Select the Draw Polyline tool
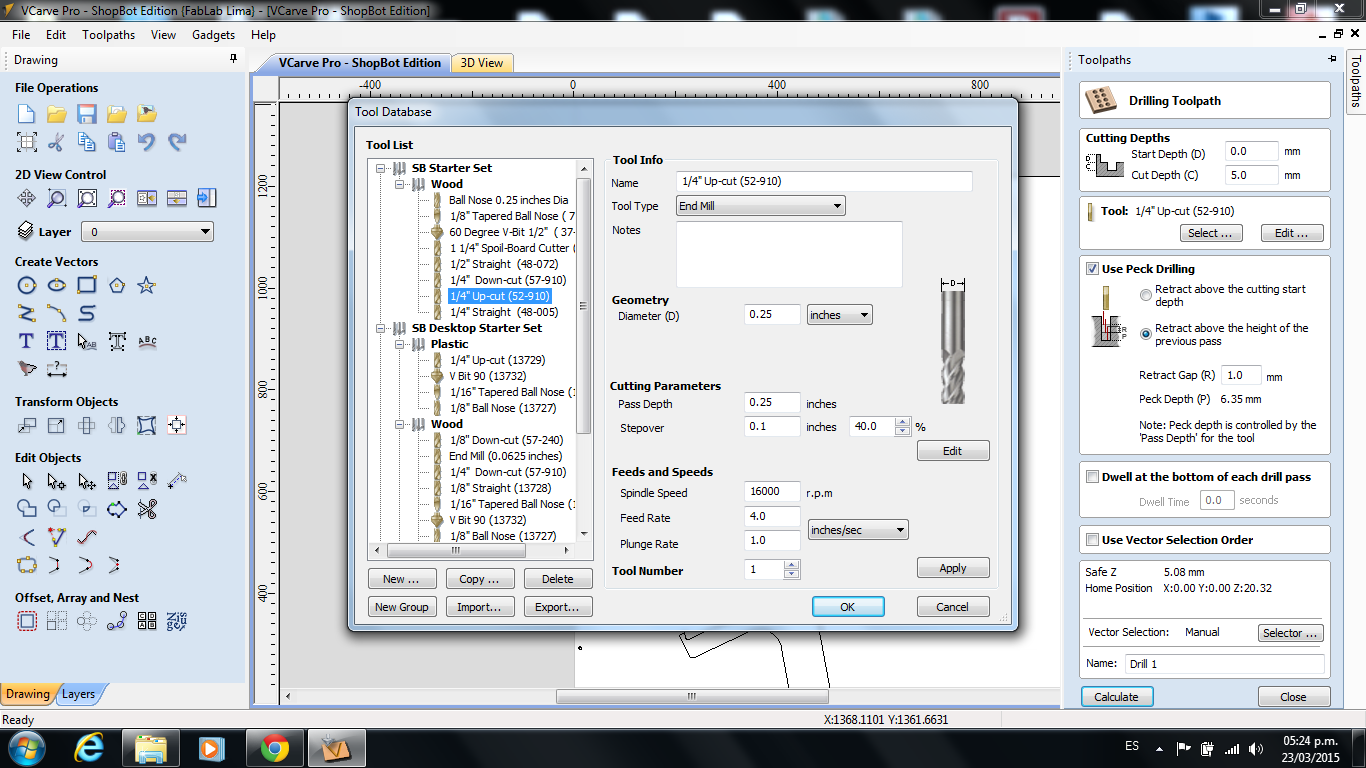Image resolution: width=1366 pixels, height=768 pixels. tap(27, 313)
